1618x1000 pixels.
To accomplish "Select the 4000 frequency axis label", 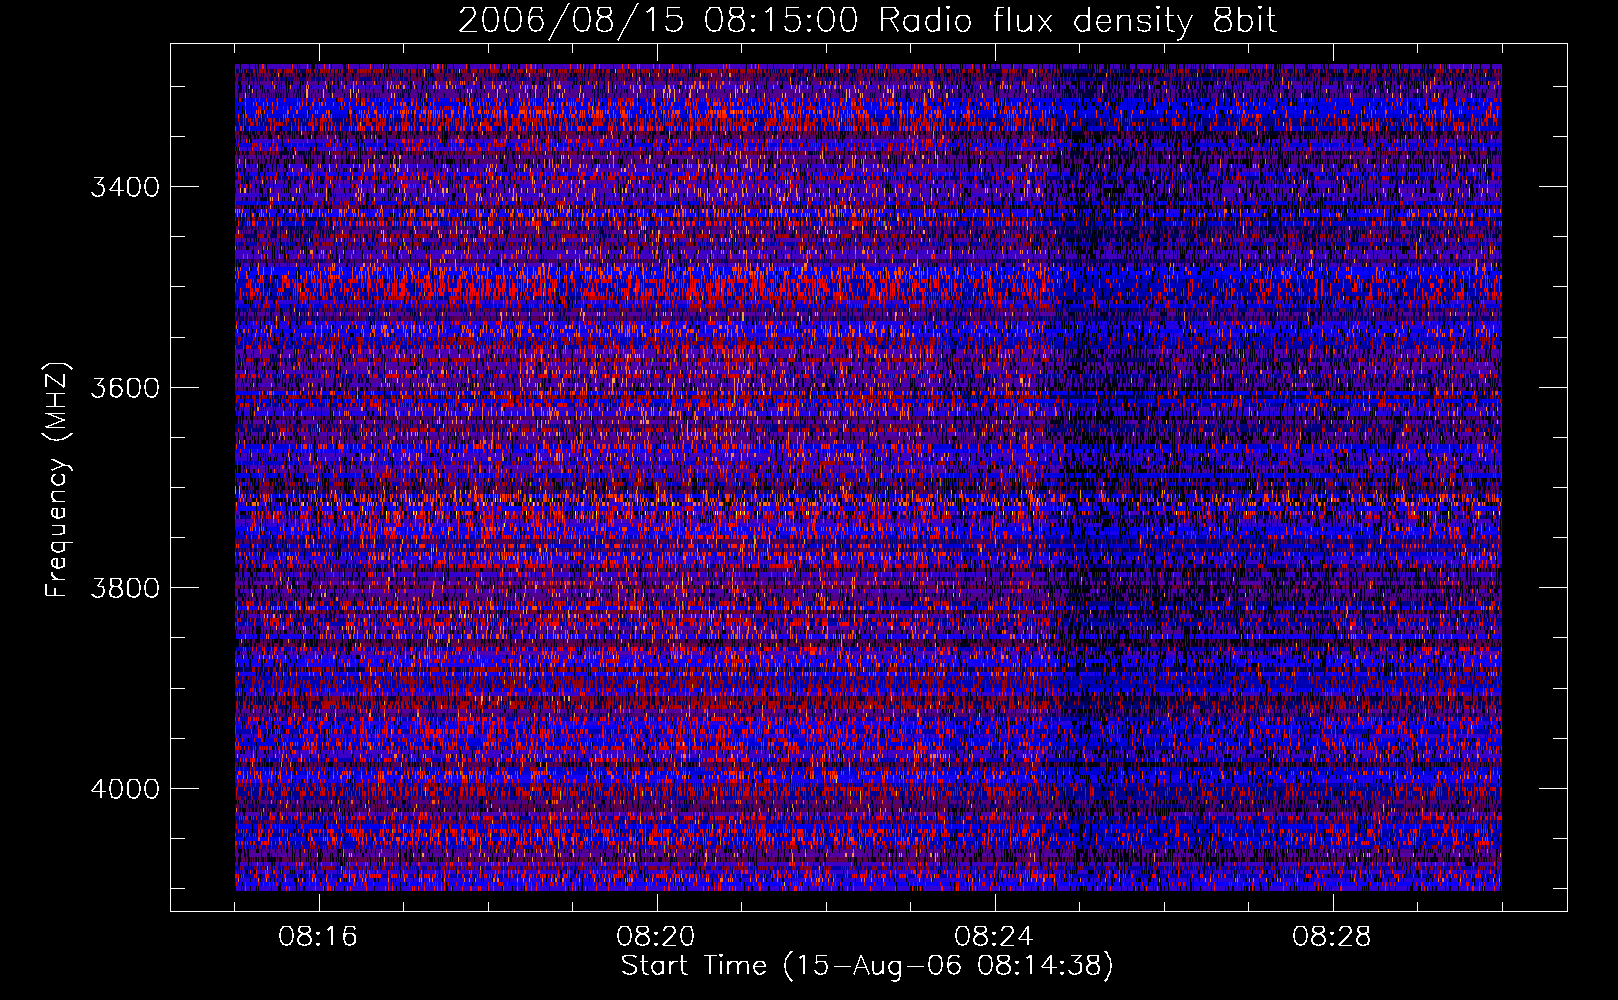I will tap(124, 789).
